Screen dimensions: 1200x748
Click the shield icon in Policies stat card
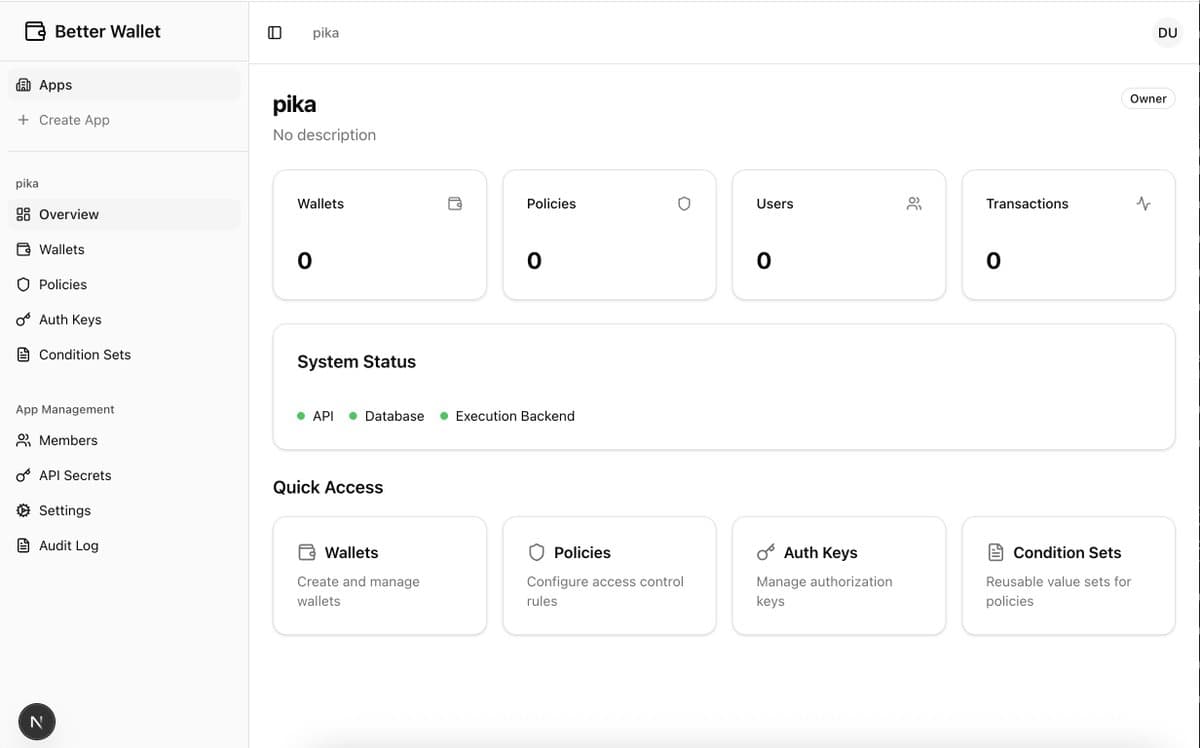(684, 204)
